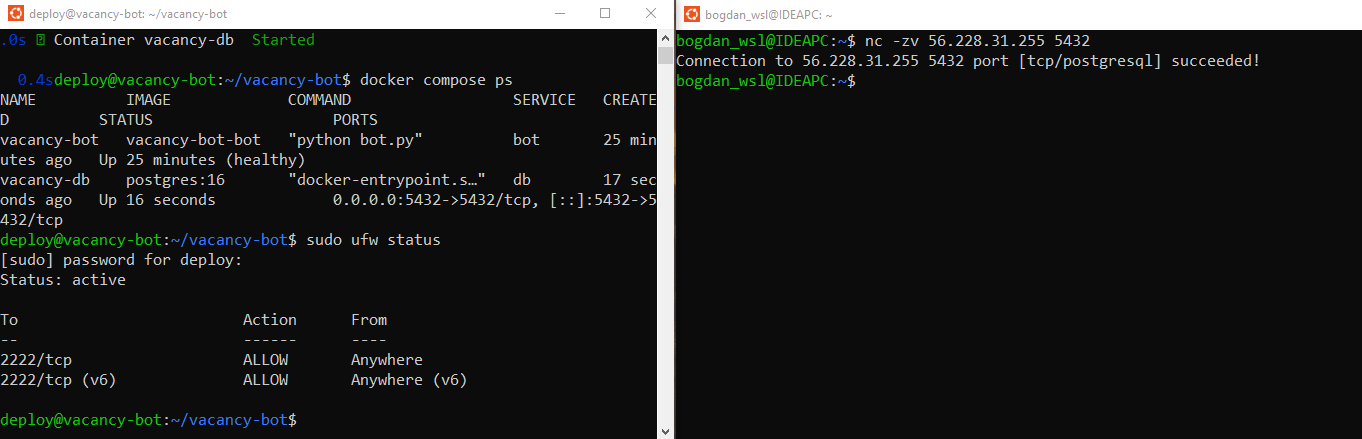Click scrollbar down arrow in left terminal
The width and height of the screenshot is (1362, 439).
(666, 430)
